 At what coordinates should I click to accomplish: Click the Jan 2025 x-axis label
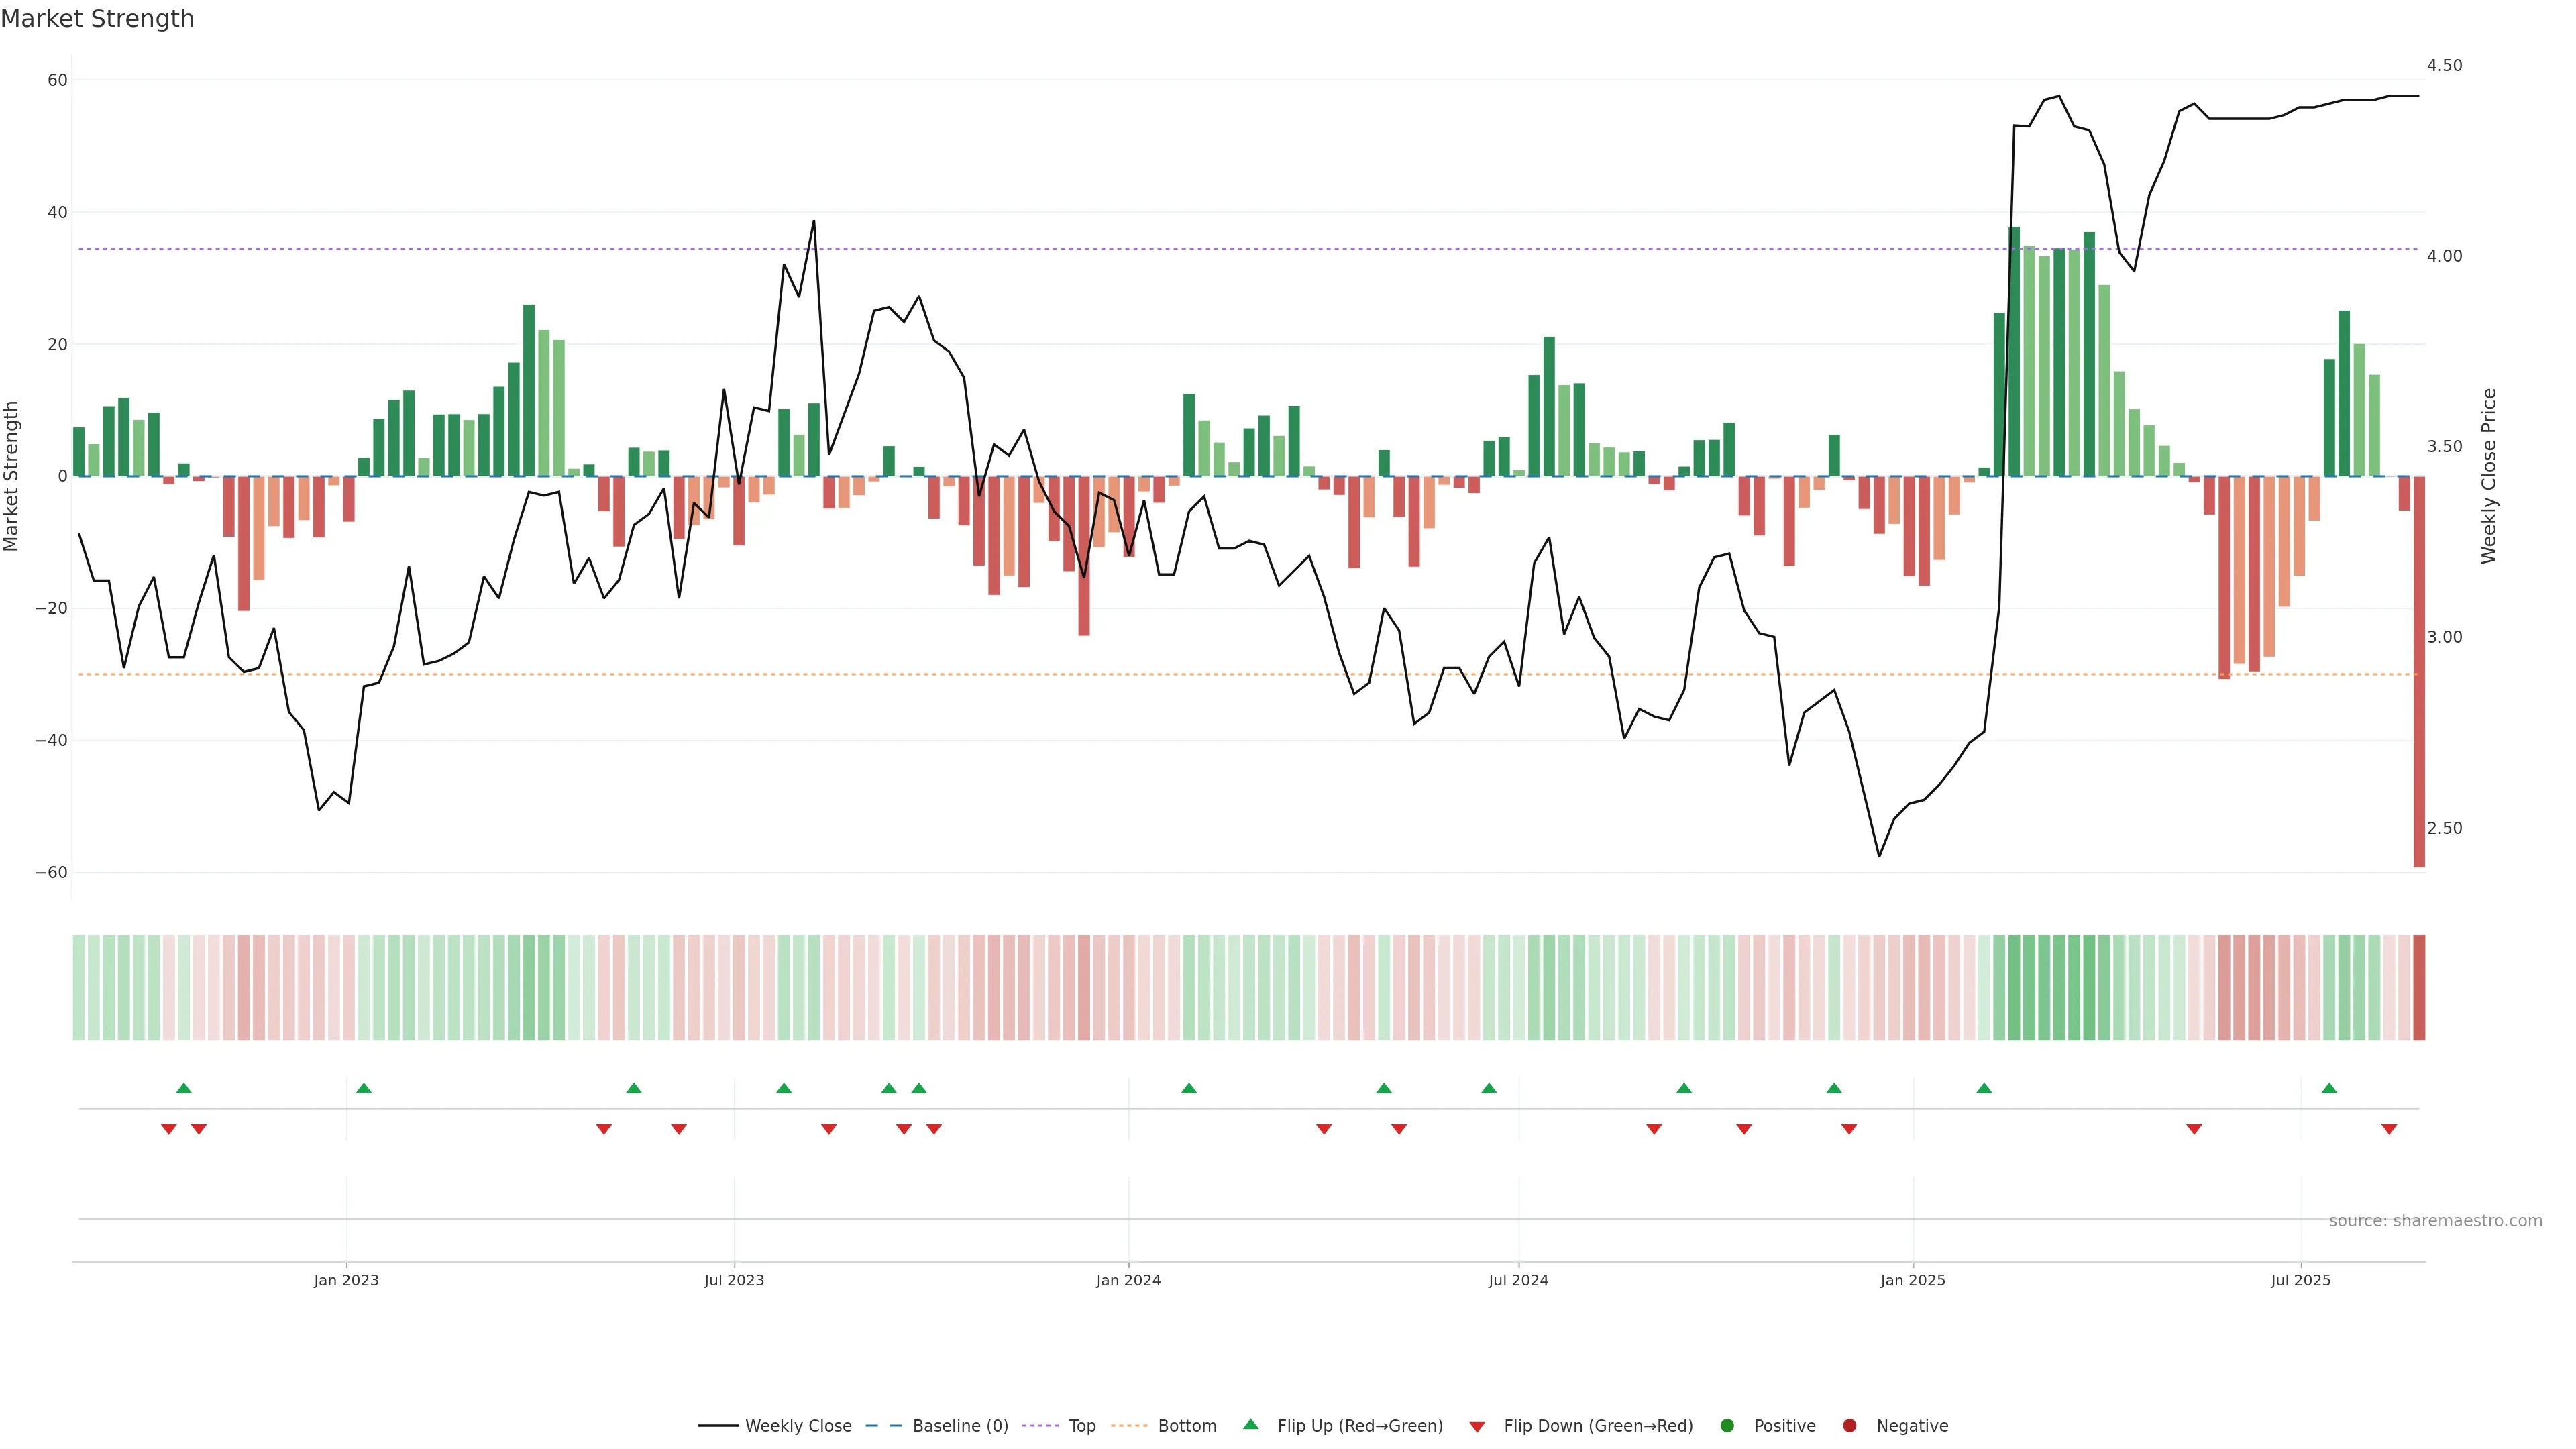point(1912,1280)
